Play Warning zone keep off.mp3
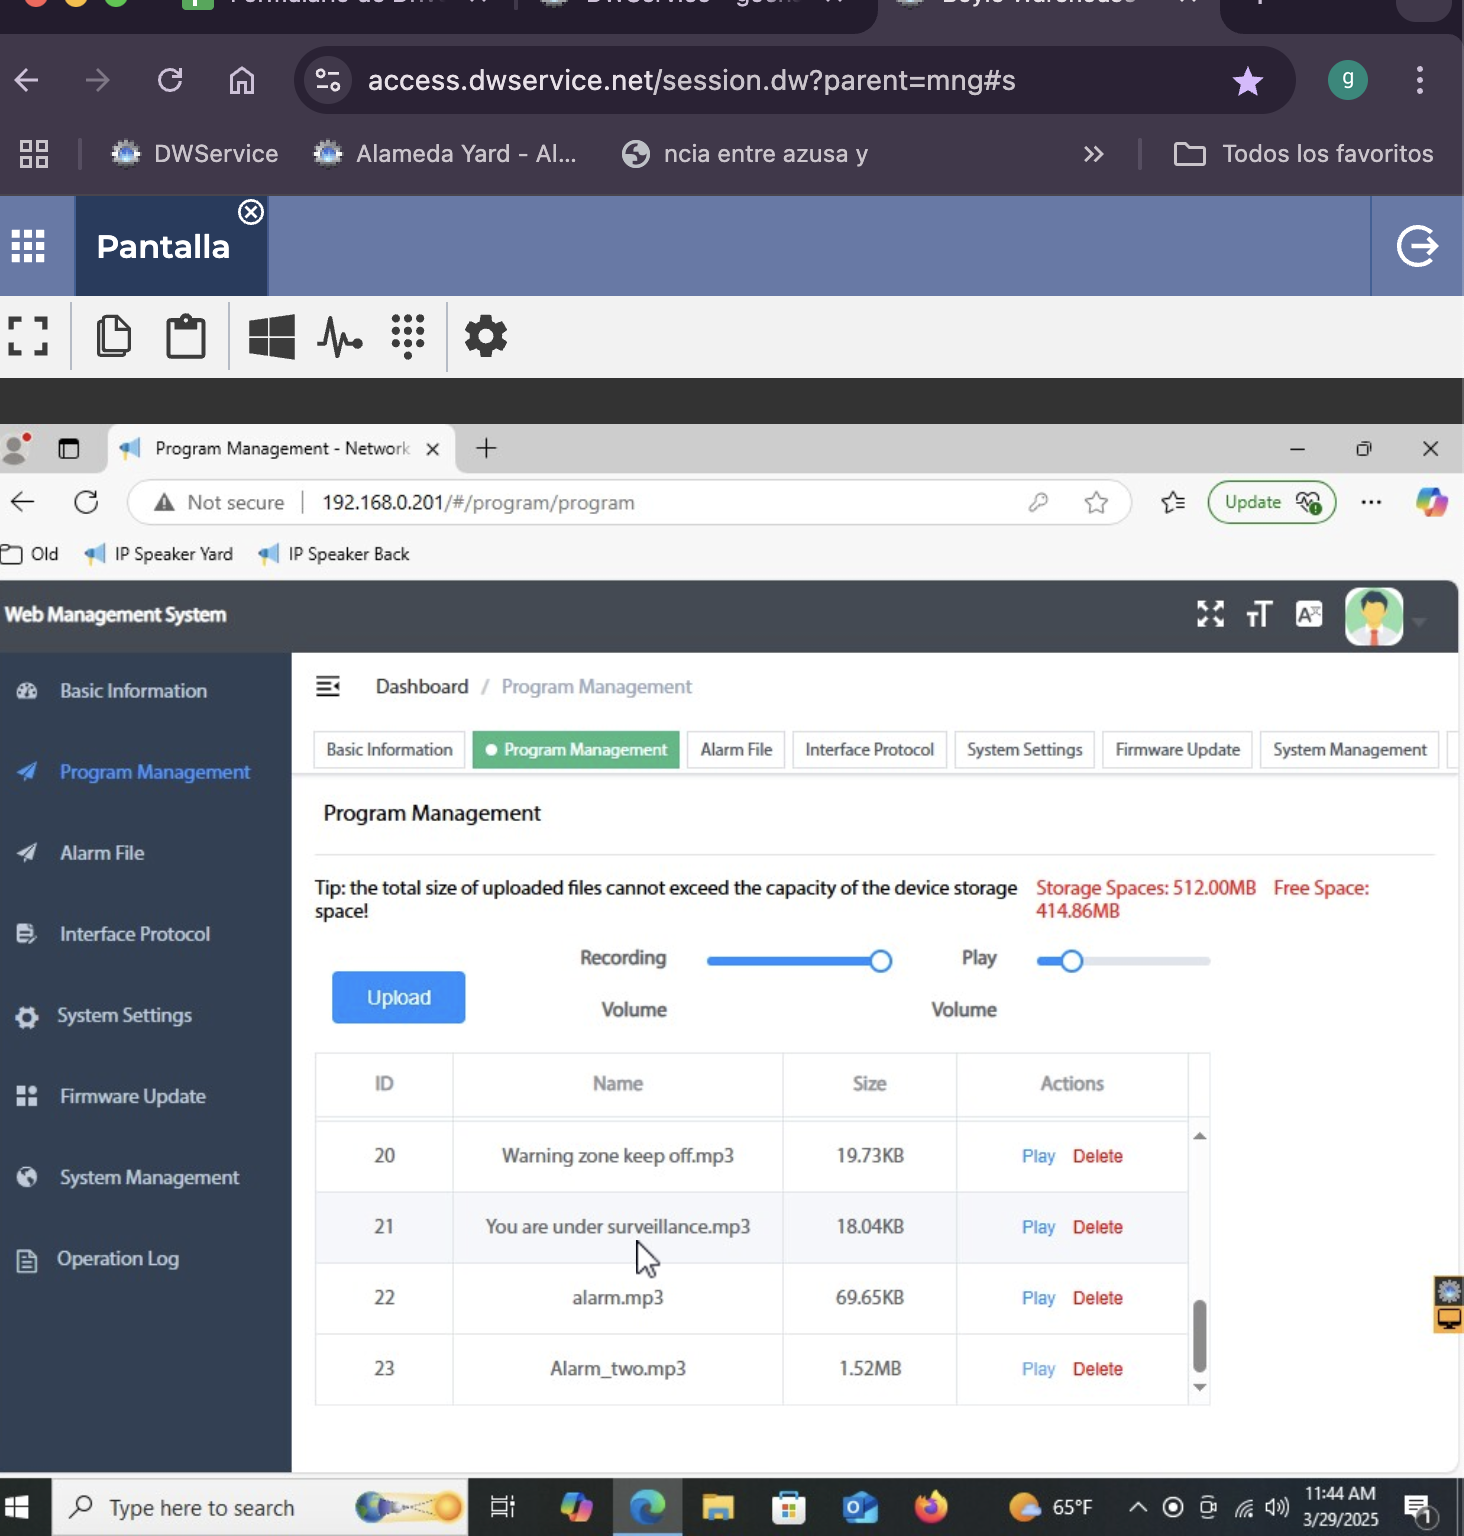Viewport: 1464px width, 1536px height. point(1038,1156)
